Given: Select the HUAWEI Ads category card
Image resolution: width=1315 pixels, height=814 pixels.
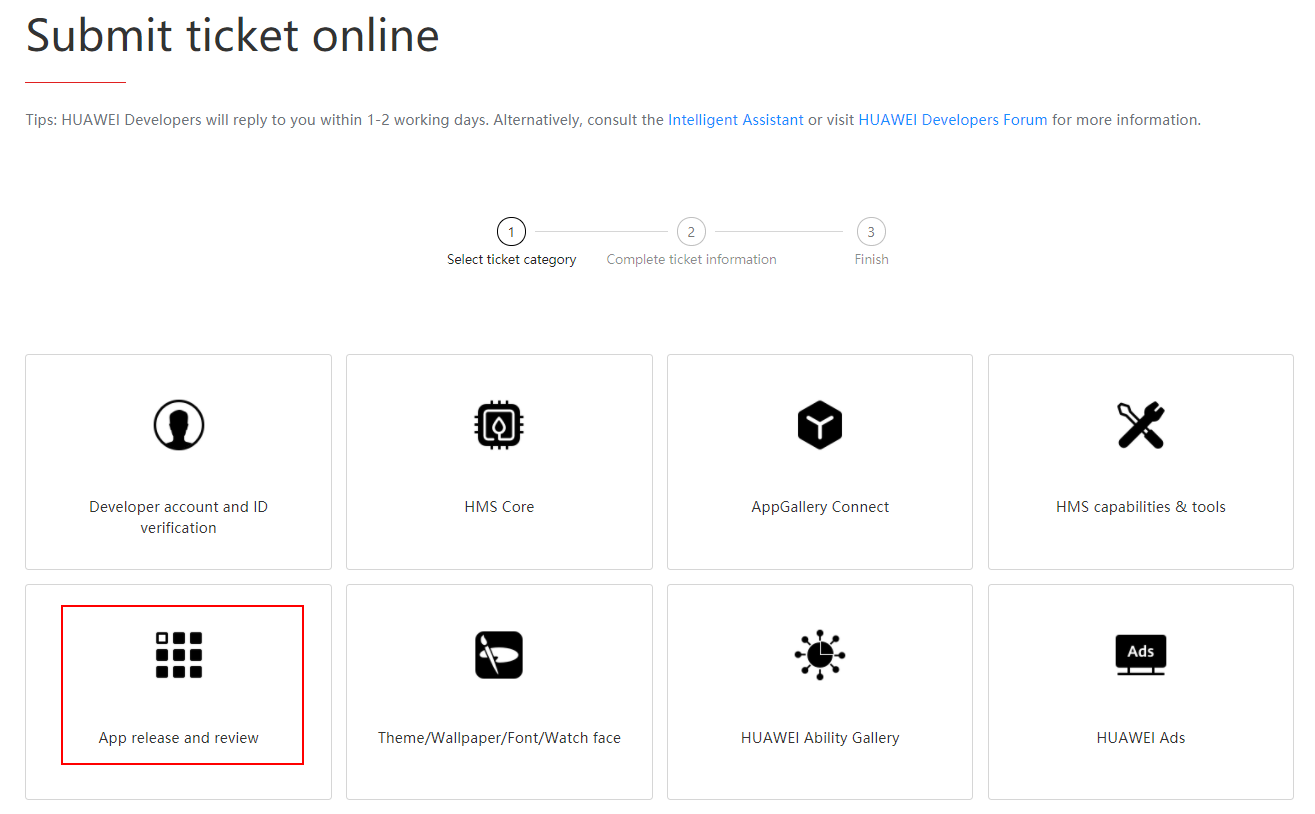Looking at the screenshot, I should tap(1140, 692).
